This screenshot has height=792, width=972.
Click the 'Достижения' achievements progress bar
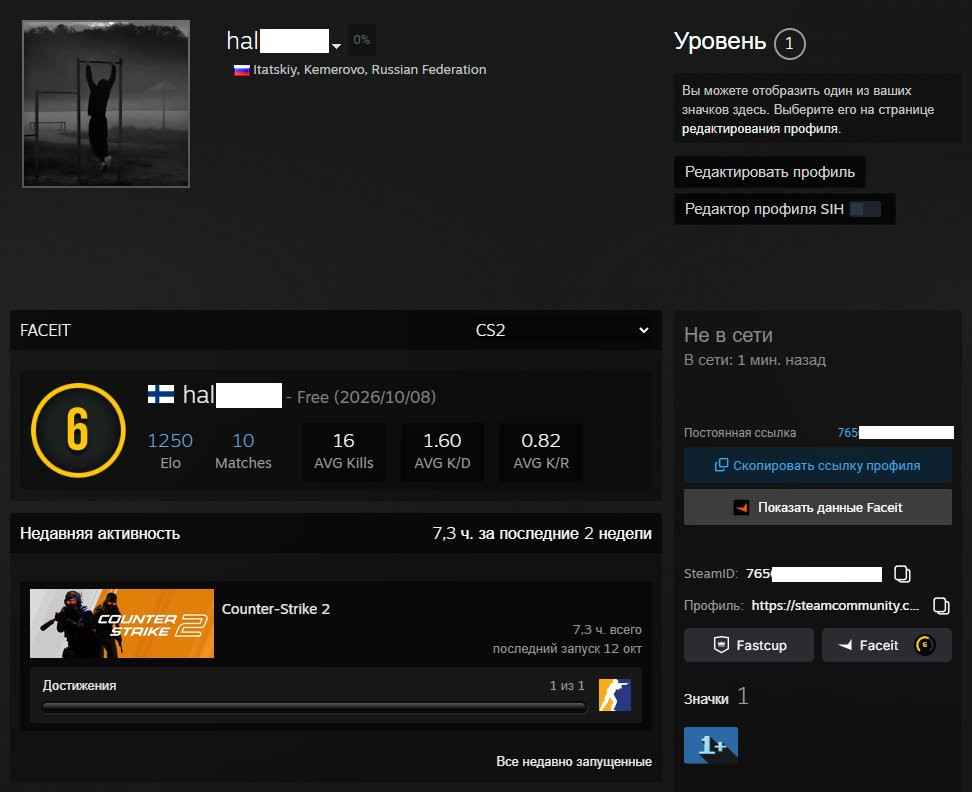coord(314,707)
